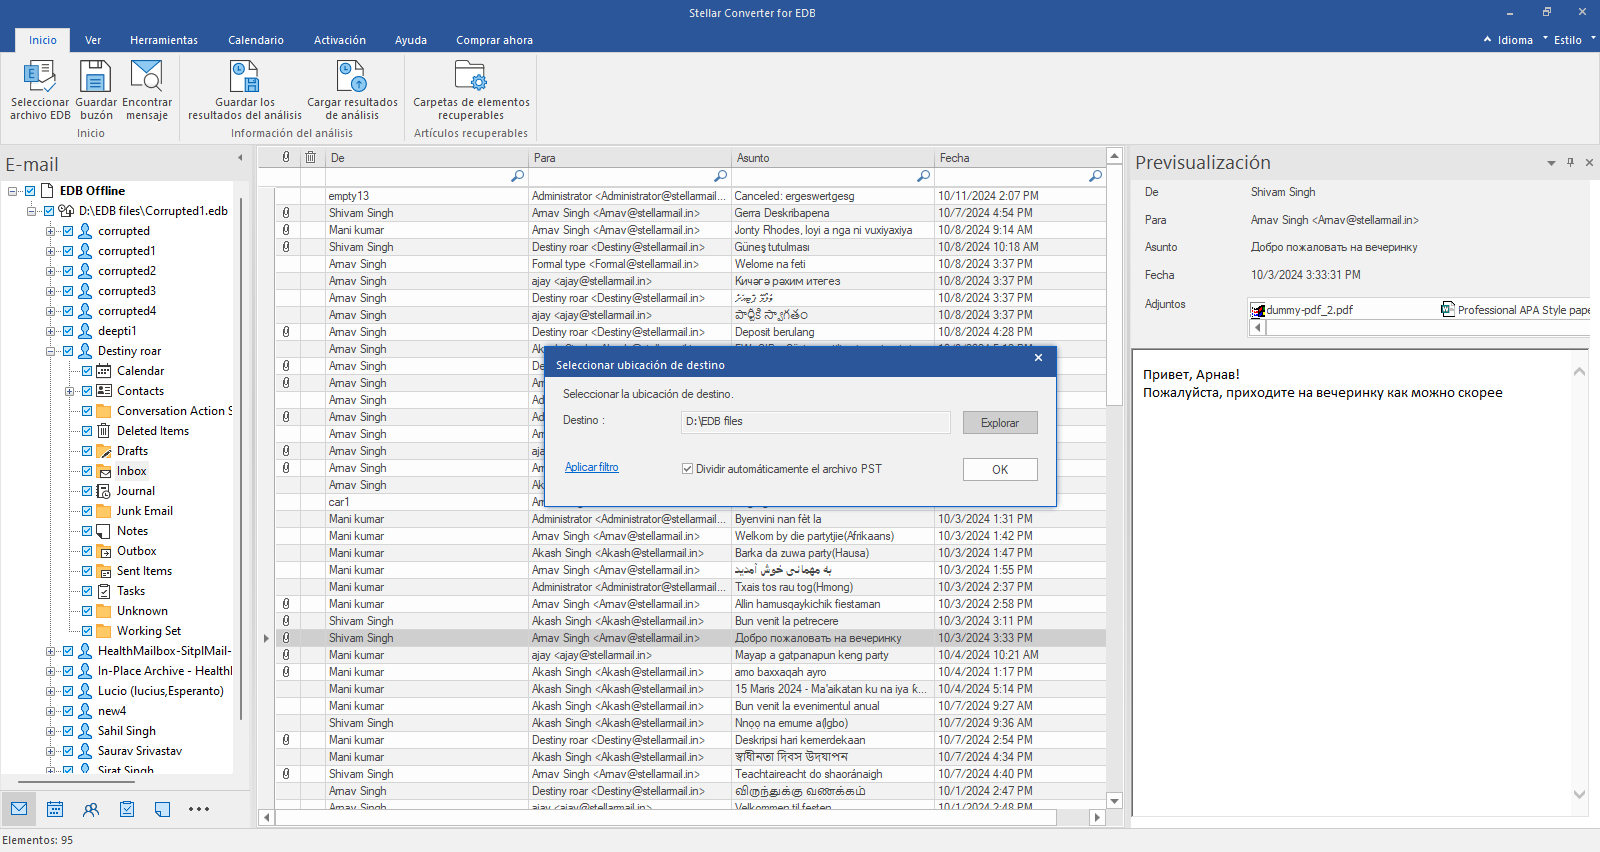
Task: Collapse the Destiny roar mailbox node
Action: click(x=51, y=351)
